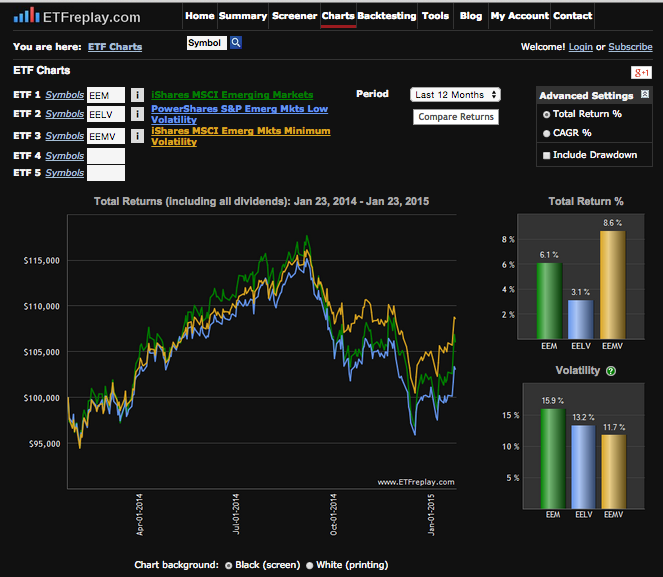Screen dimensions: 663x577
Task: Click blue EELV 3.1 % Total Return bar
Action: (580, 320)
